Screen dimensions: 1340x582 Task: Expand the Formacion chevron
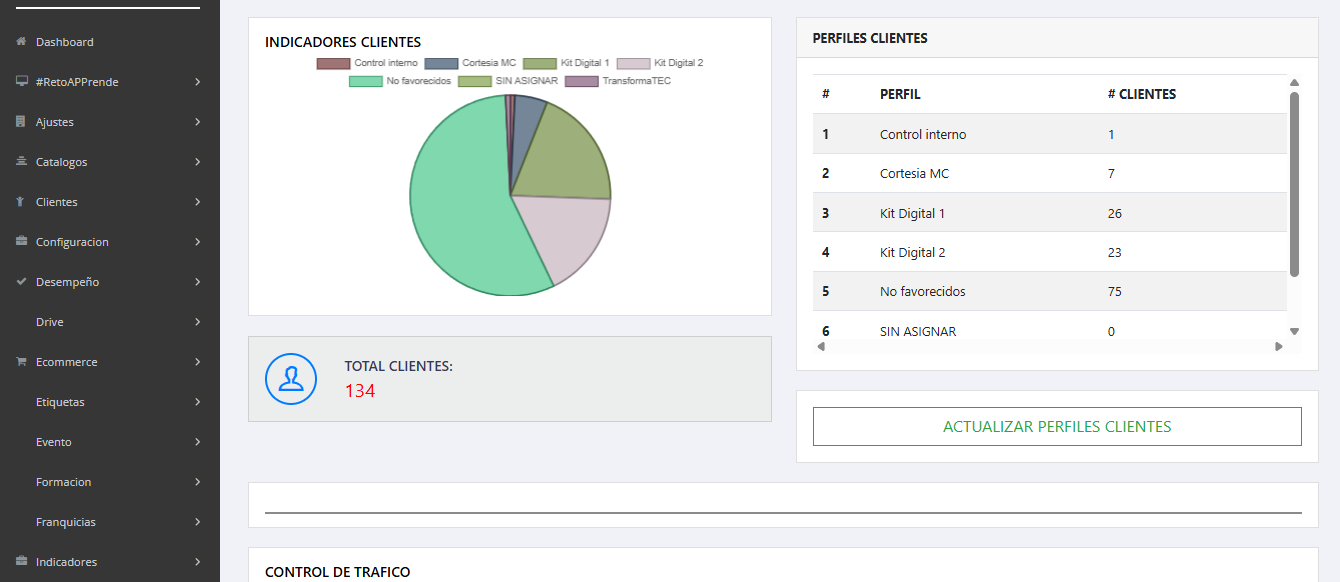tap(198, 482)
